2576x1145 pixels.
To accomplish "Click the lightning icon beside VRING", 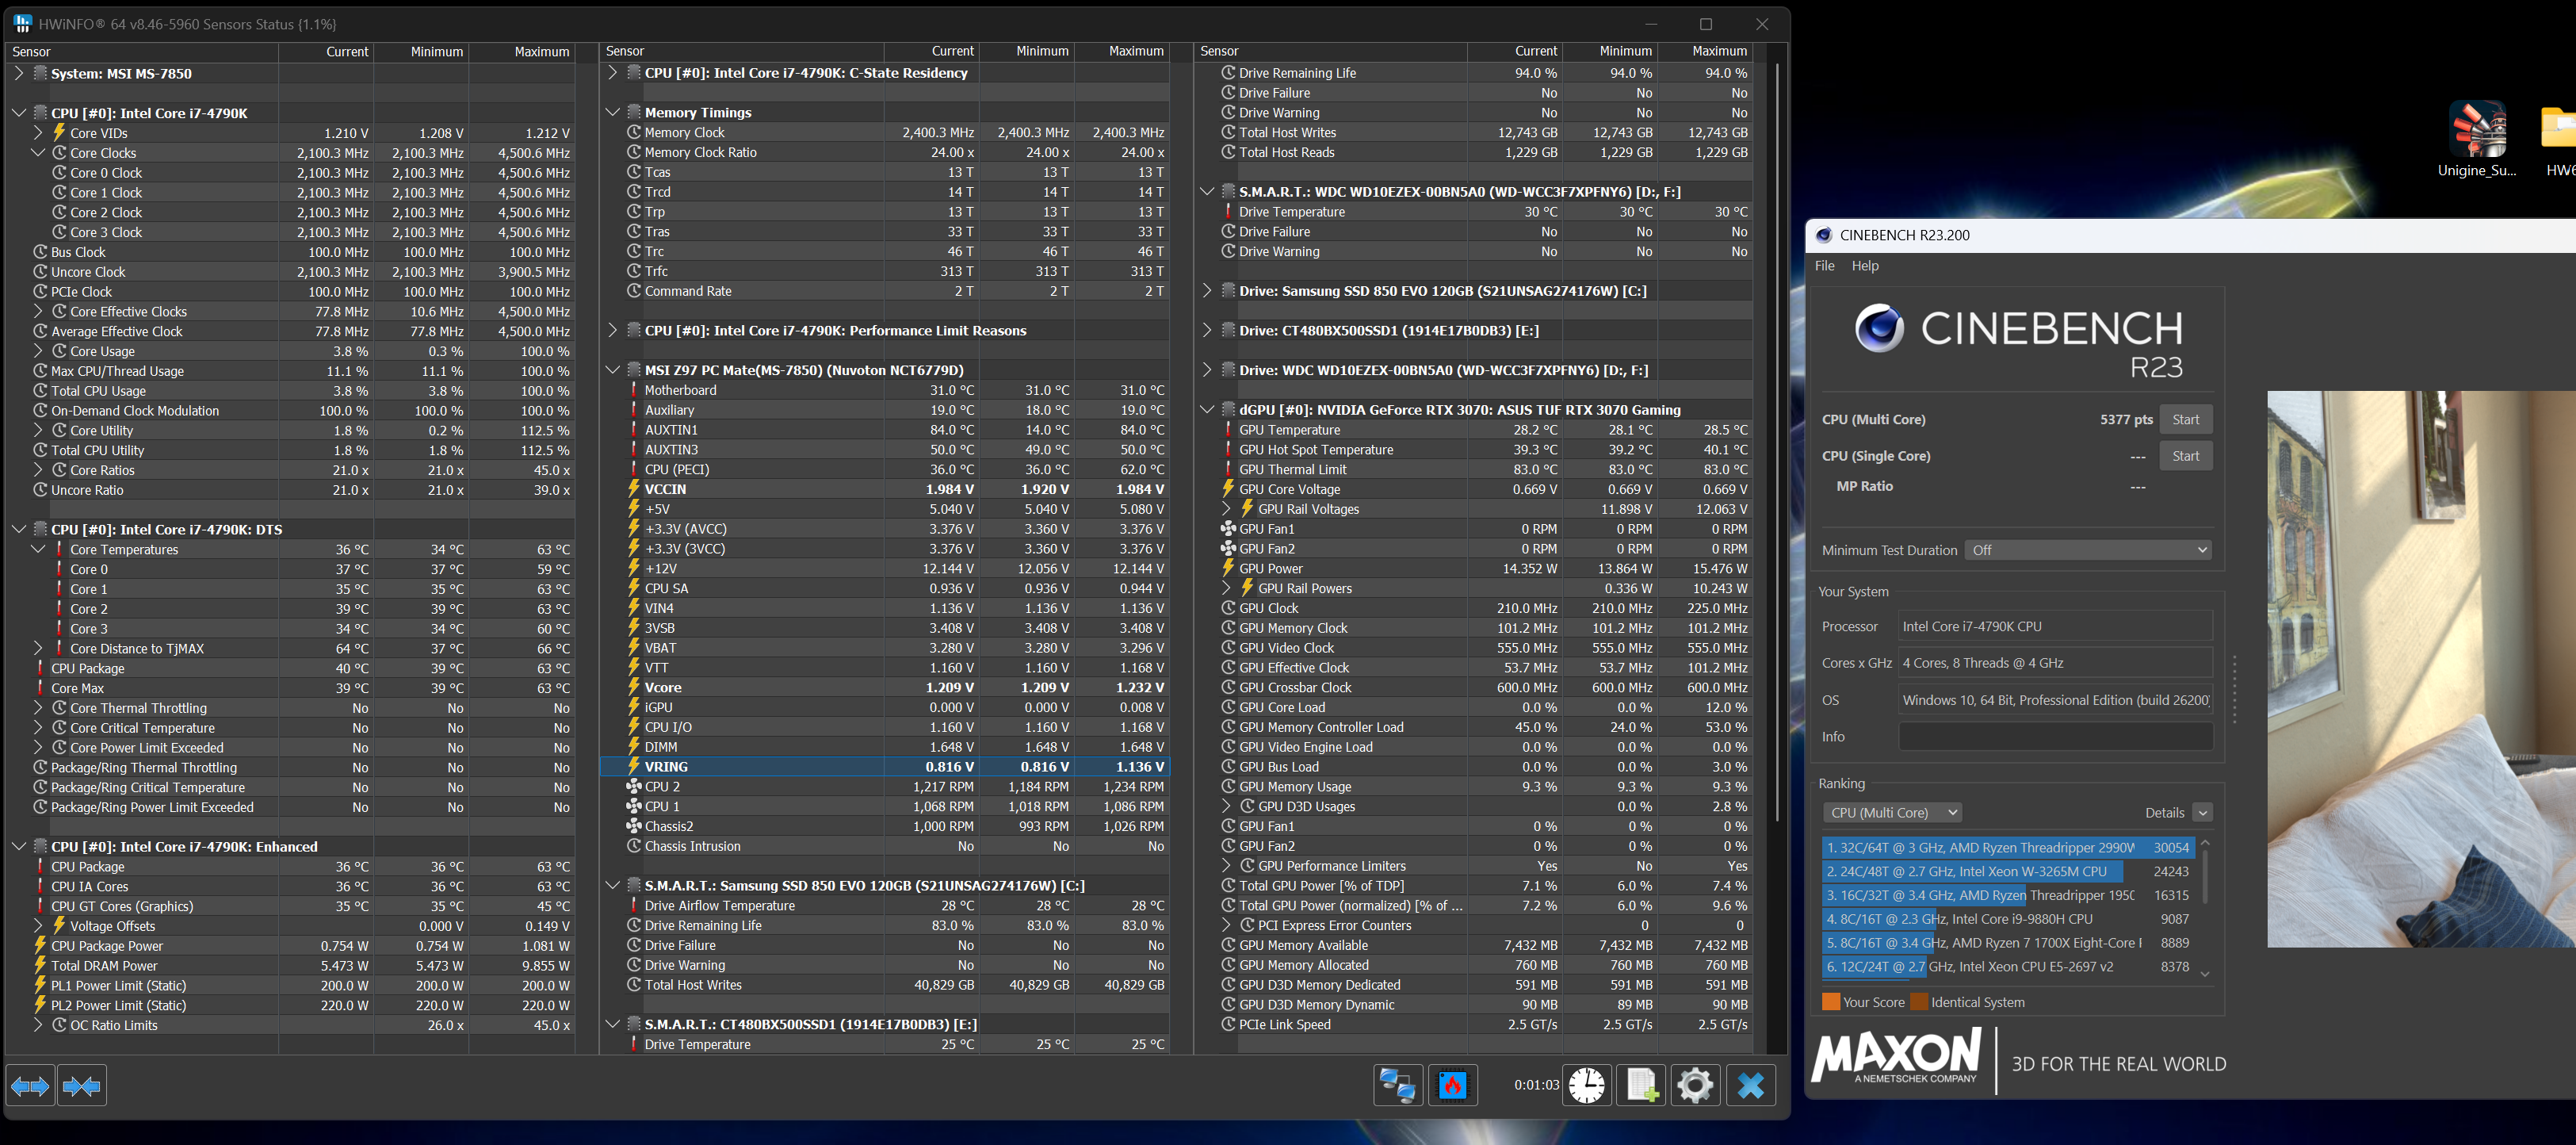I will click(x=633, y=767).
